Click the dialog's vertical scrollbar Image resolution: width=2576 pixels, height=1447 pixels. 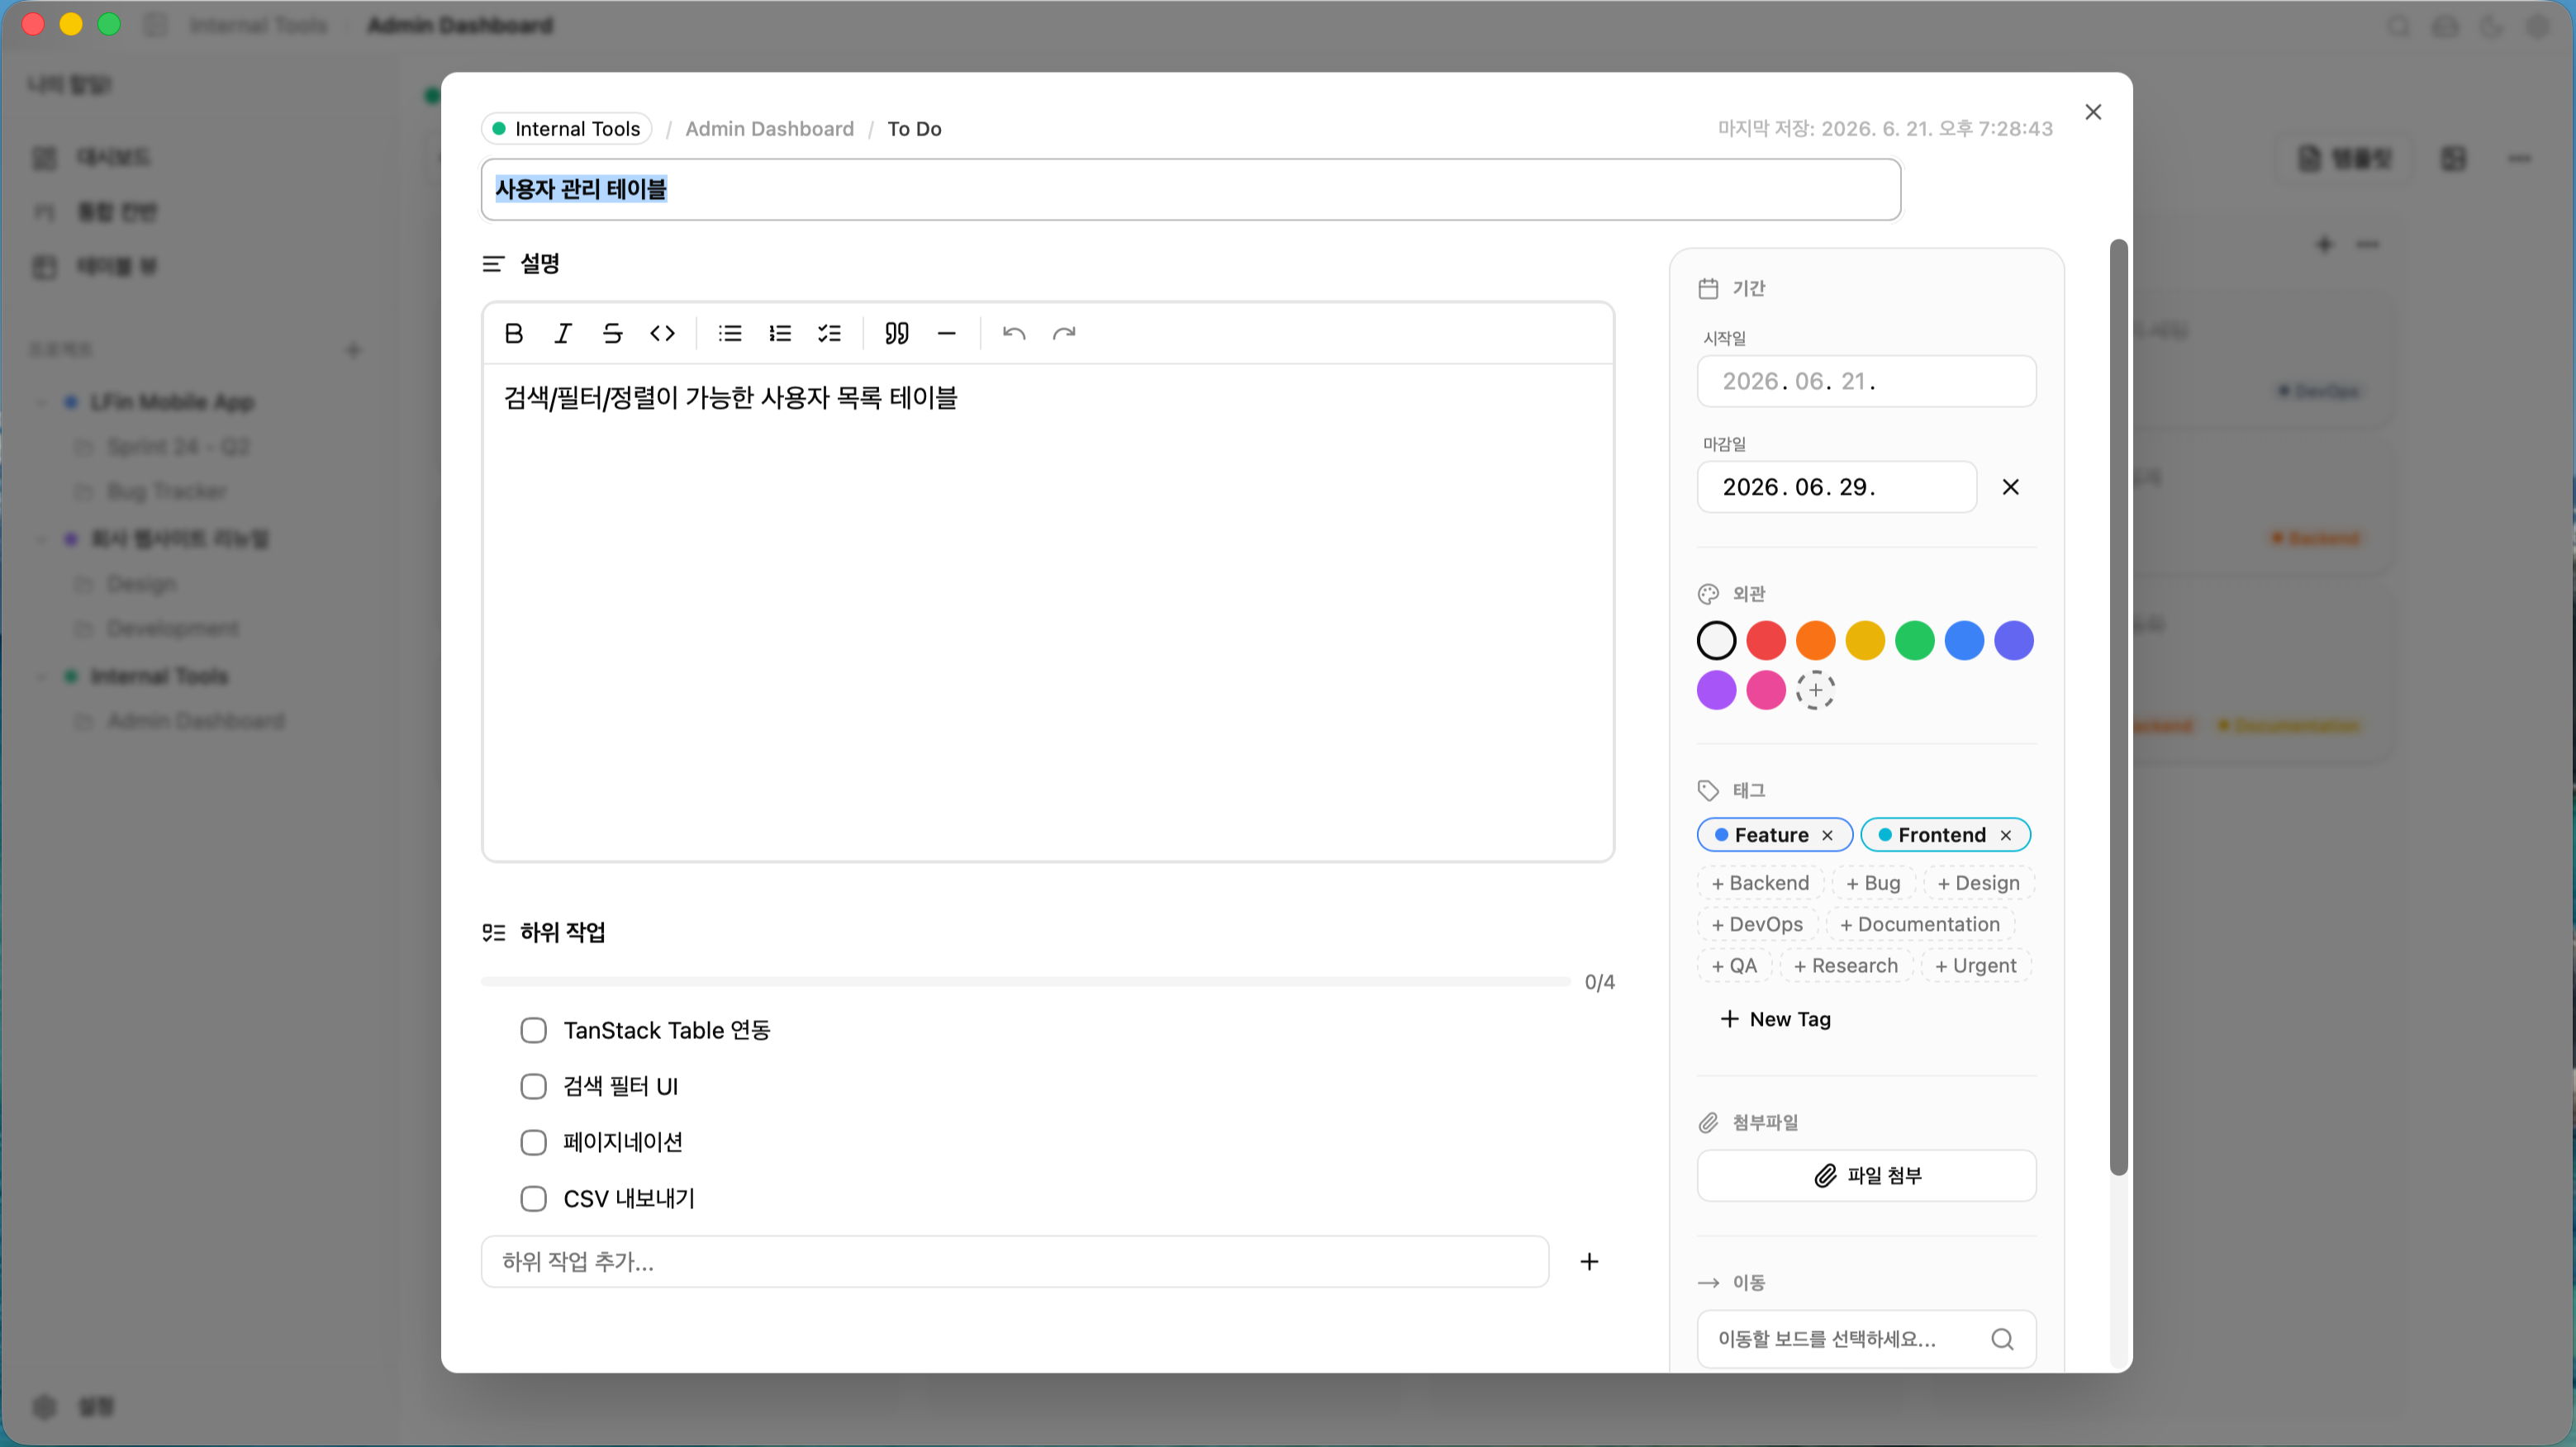point(2118,707)
